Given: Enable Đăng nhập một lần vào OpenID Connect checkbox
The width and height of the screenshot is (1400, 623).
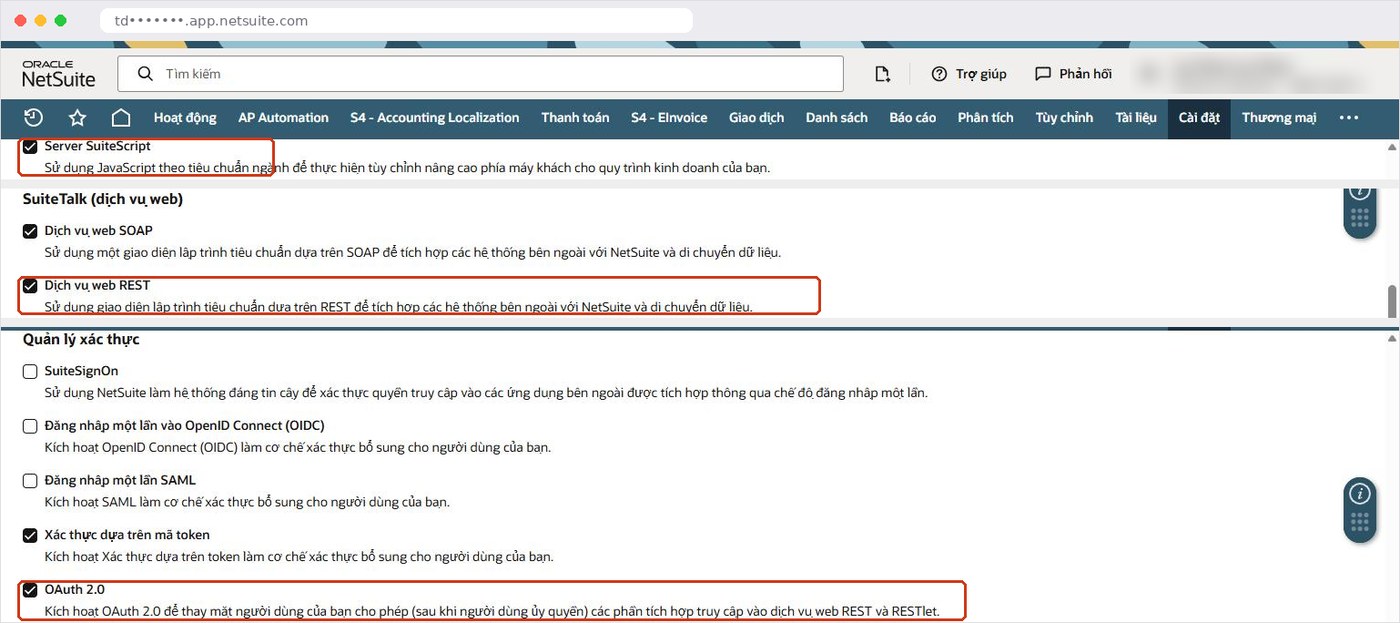Looking at the screenshot, I should tap(30, 426).
